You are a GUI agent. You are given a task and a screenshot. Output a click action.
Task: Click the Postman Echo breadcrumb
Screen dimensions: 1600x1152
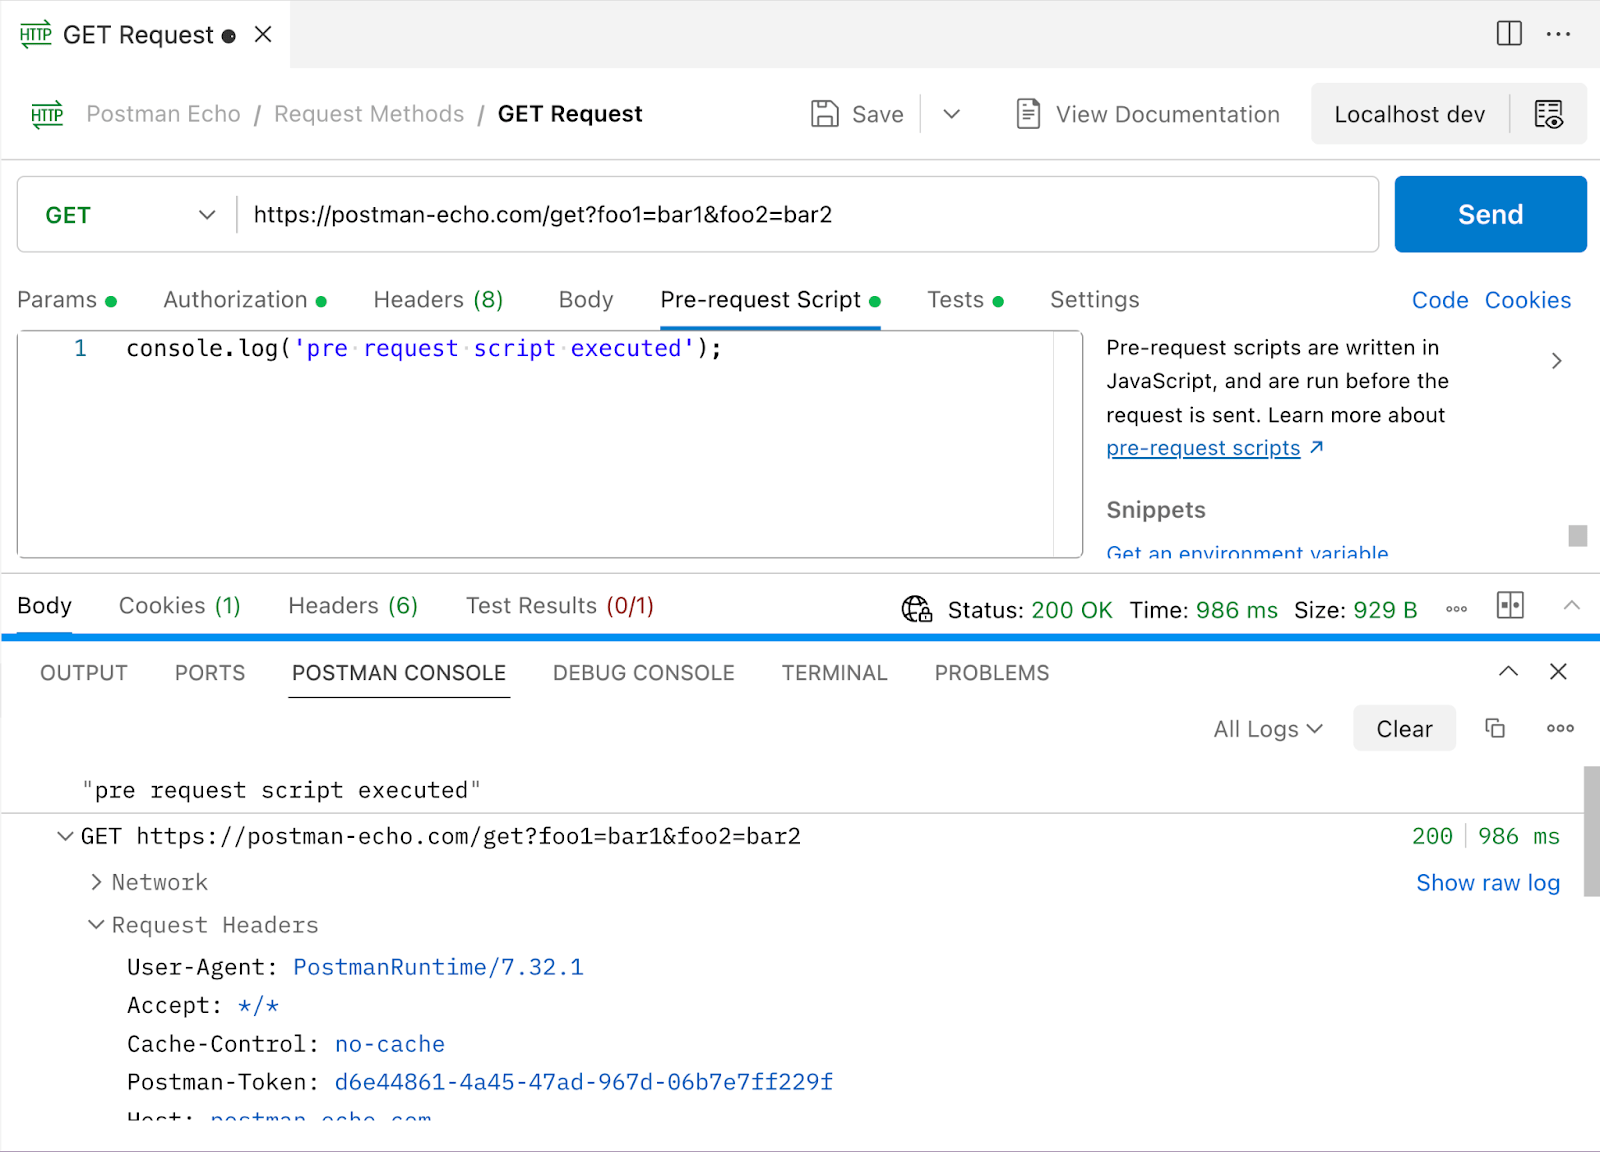click(x=163, y=114)
